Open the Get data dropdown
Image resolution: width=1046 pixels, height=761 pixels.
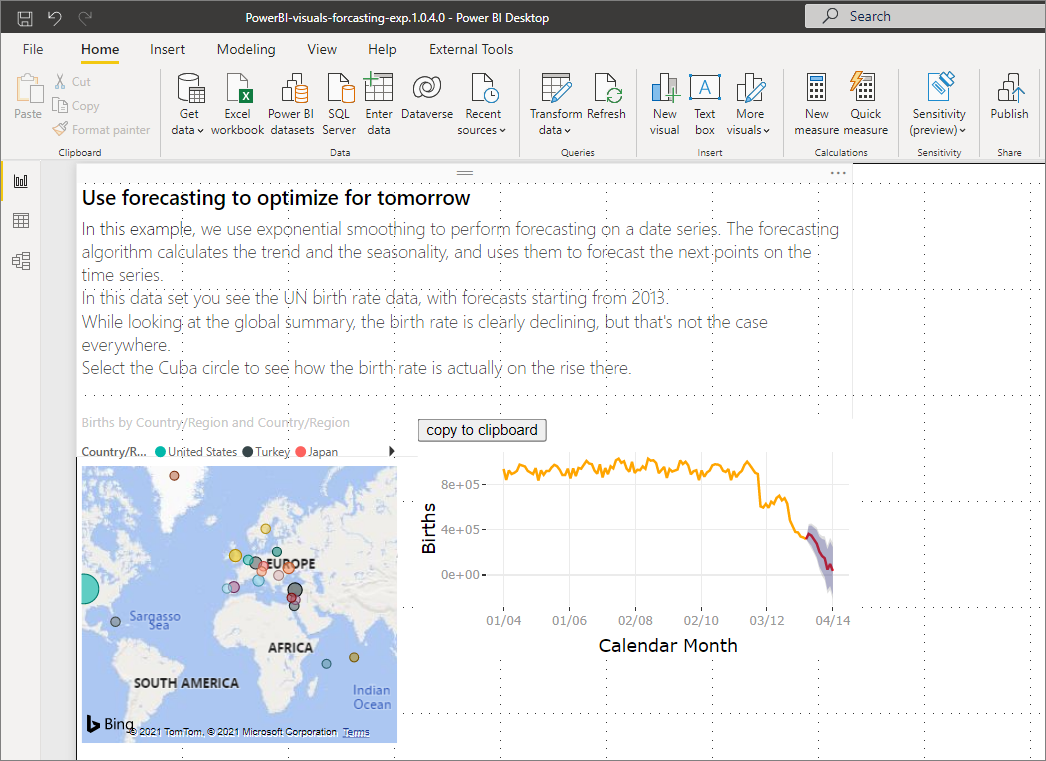tap(188, 104)
